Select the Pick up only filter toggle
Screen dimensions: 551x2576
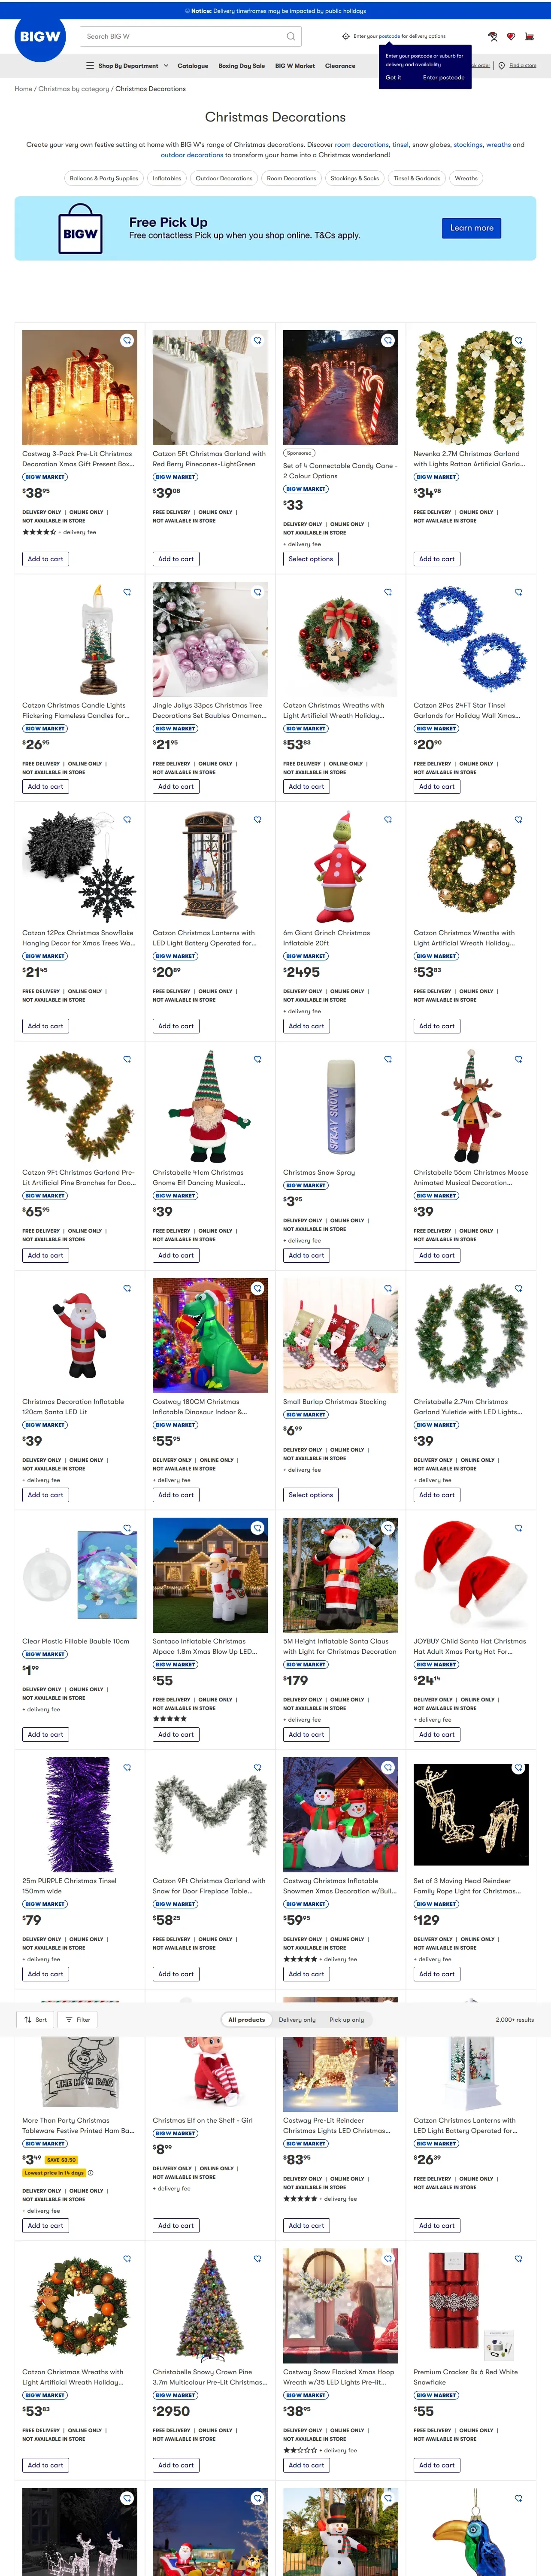tap(347, 2020)
